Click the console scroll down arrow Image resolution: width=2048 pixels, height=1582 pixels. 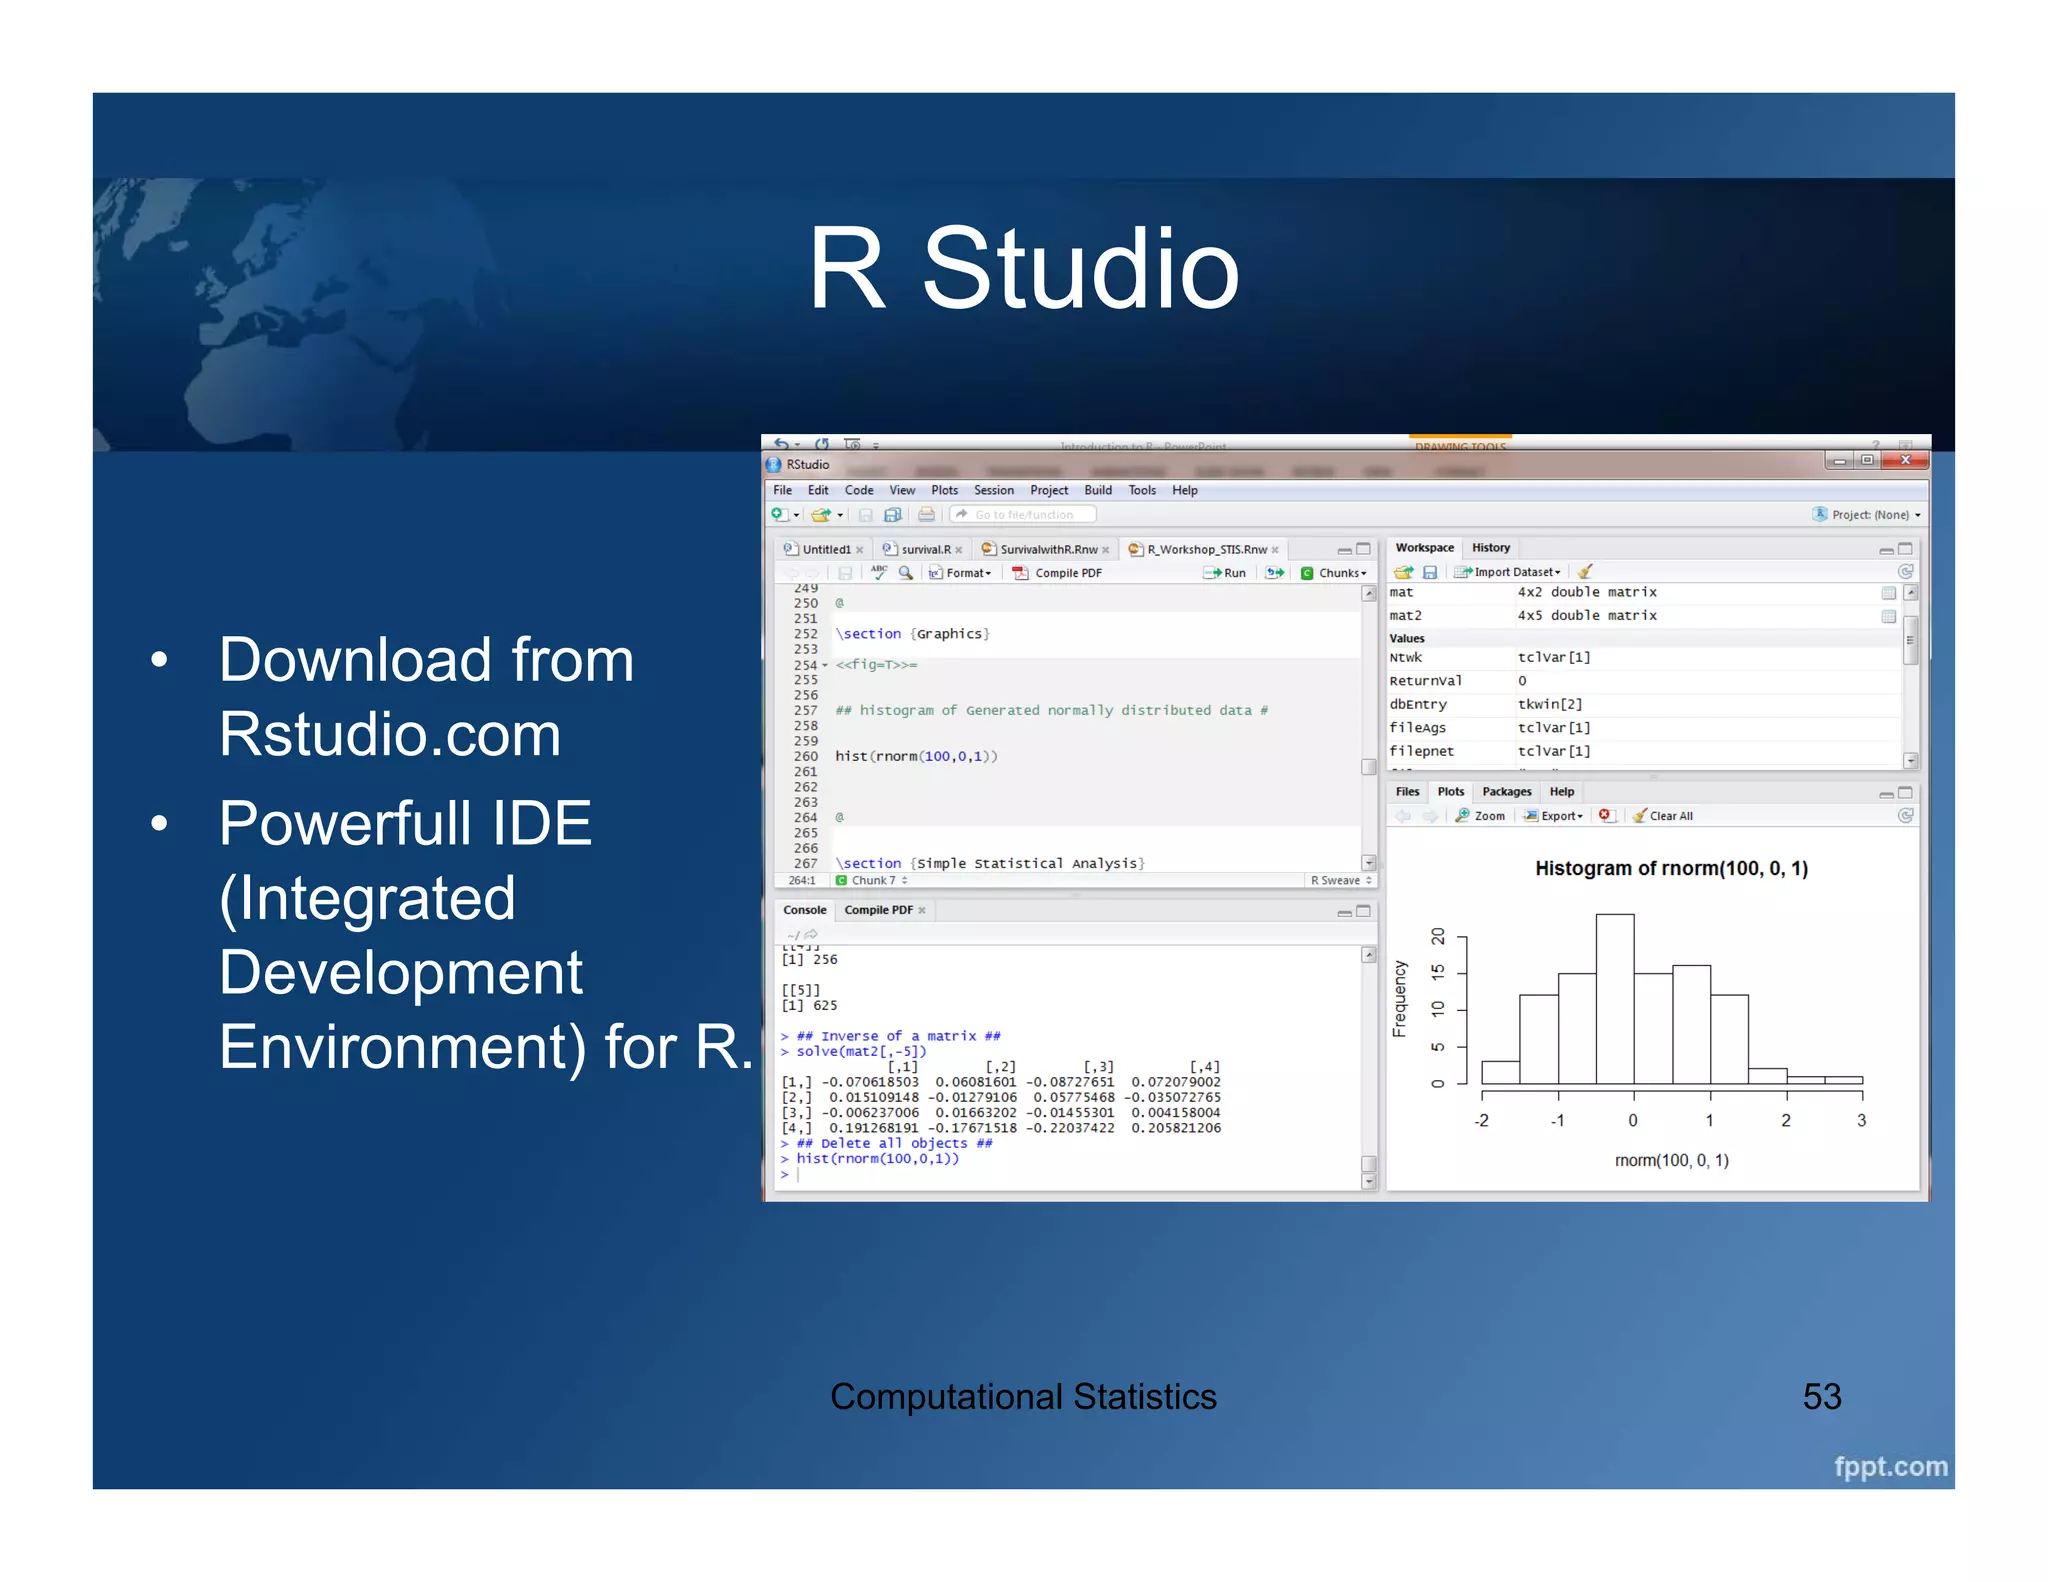point(1369,1182)
